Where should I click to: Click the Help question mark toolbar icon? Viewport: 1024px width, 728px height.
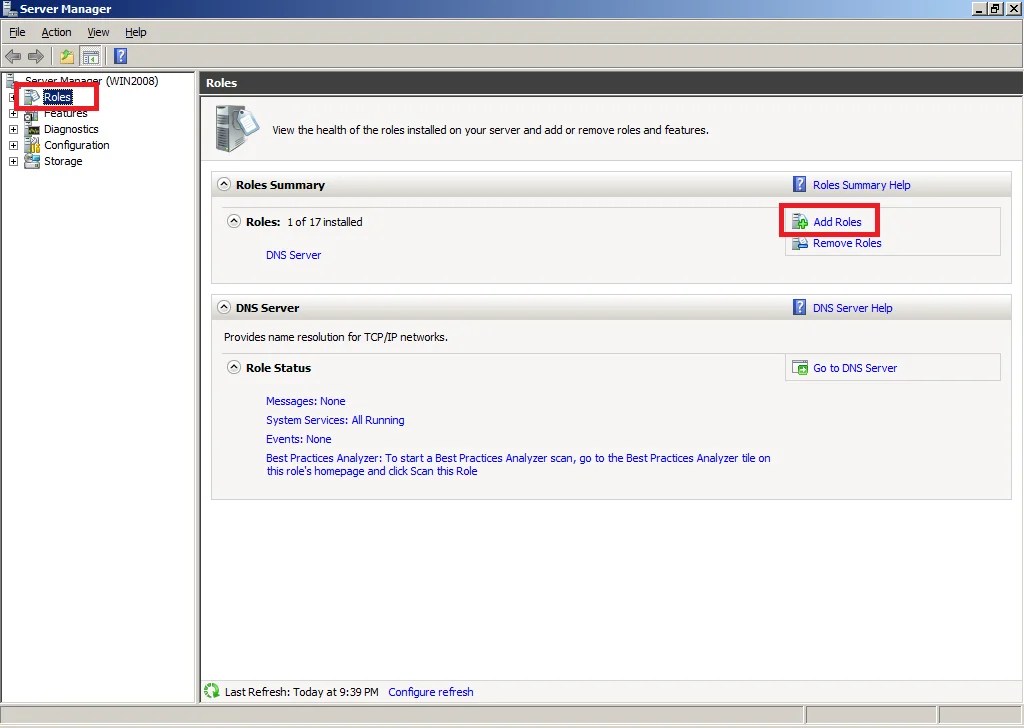coord(121,56)
